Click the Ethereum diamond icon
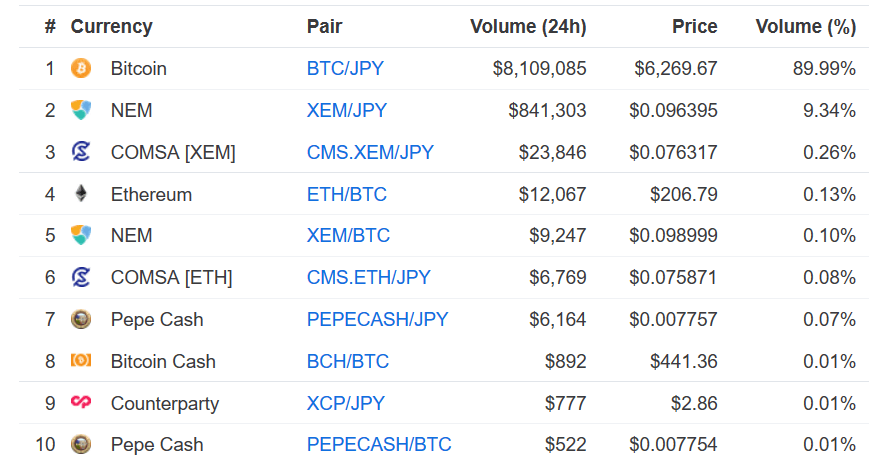The height and width of the screenshot is (464, 869). coord(81,193)
